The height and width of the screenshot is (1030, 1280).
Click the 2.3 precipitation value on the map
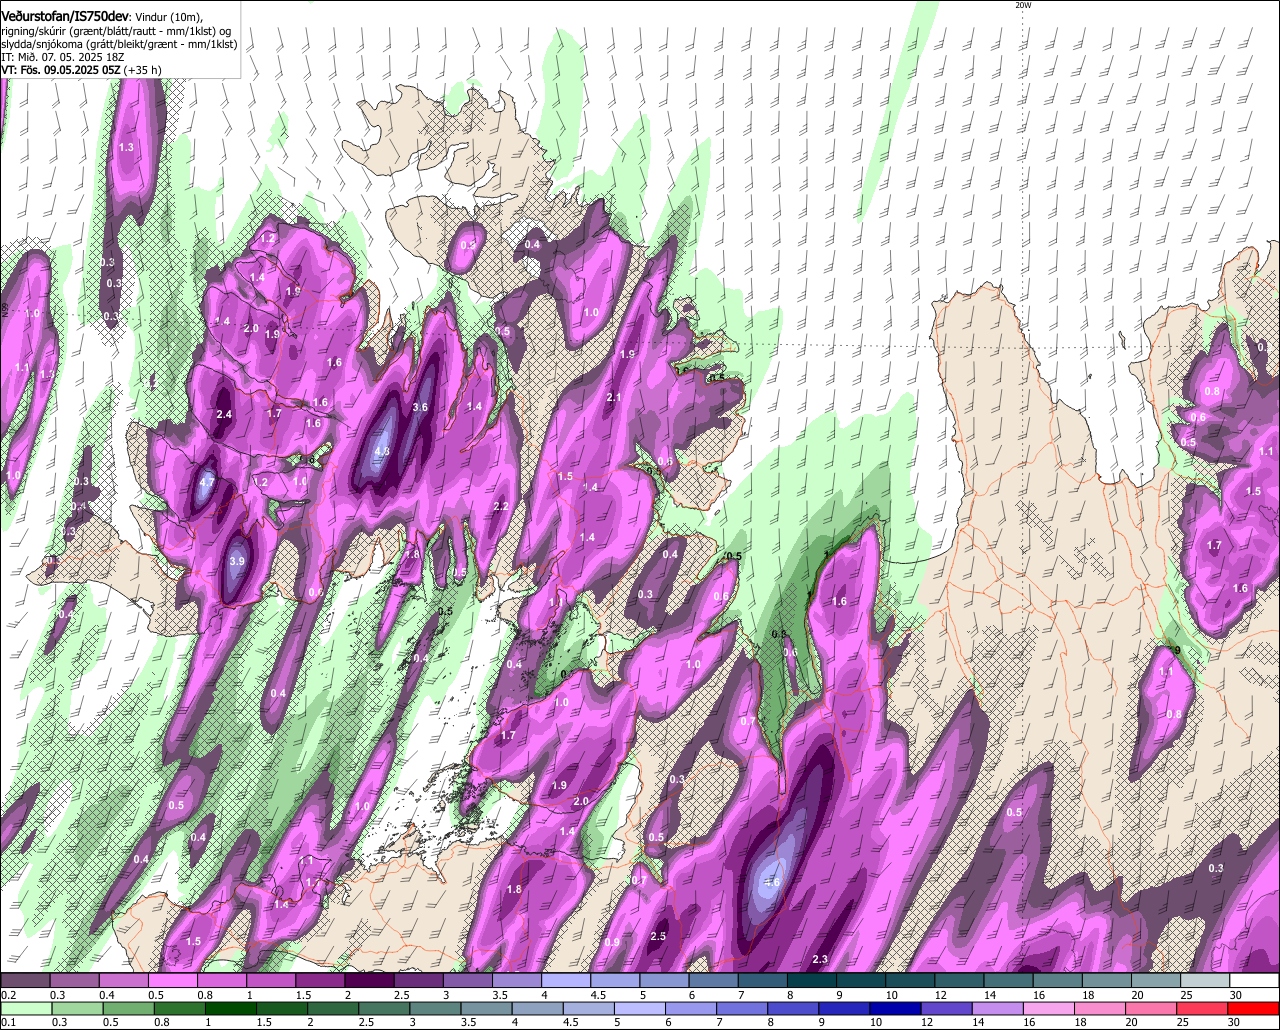click(820, 960)
